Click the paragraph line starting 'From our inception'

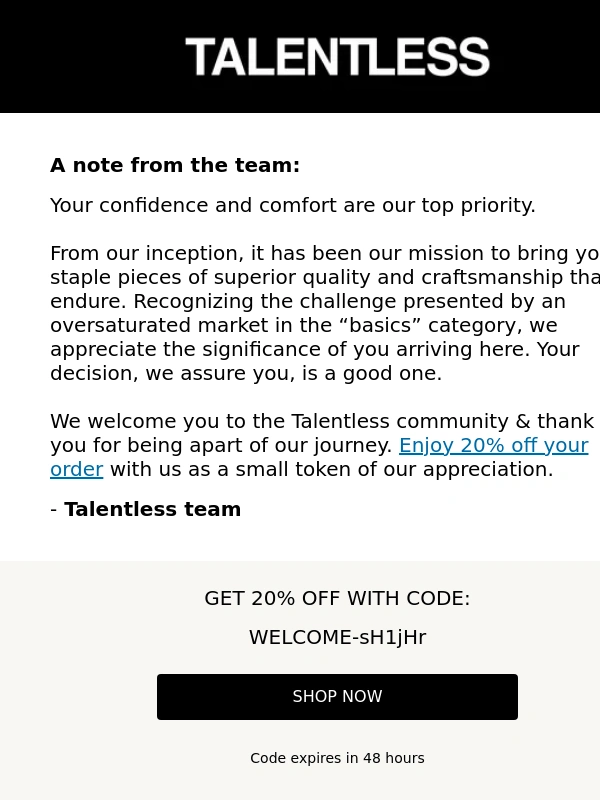tap(325, 254)
